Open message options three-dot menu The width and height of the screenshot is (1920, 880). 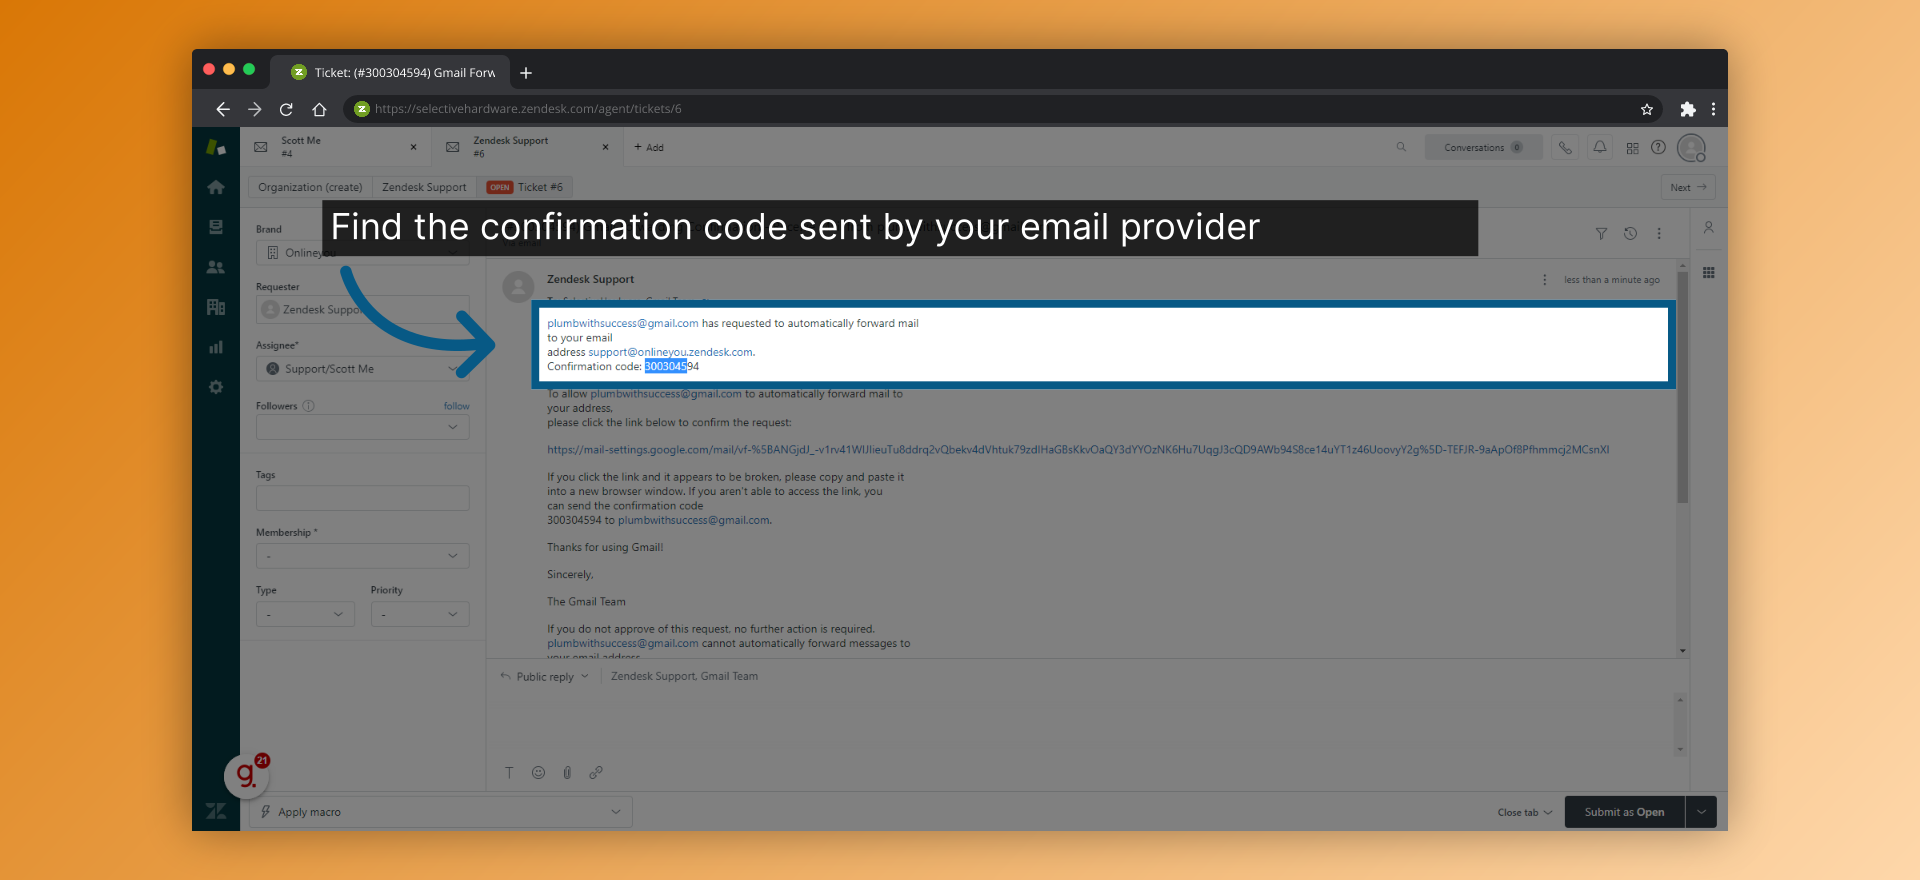pyautogui.click(x=1544, y=280)
